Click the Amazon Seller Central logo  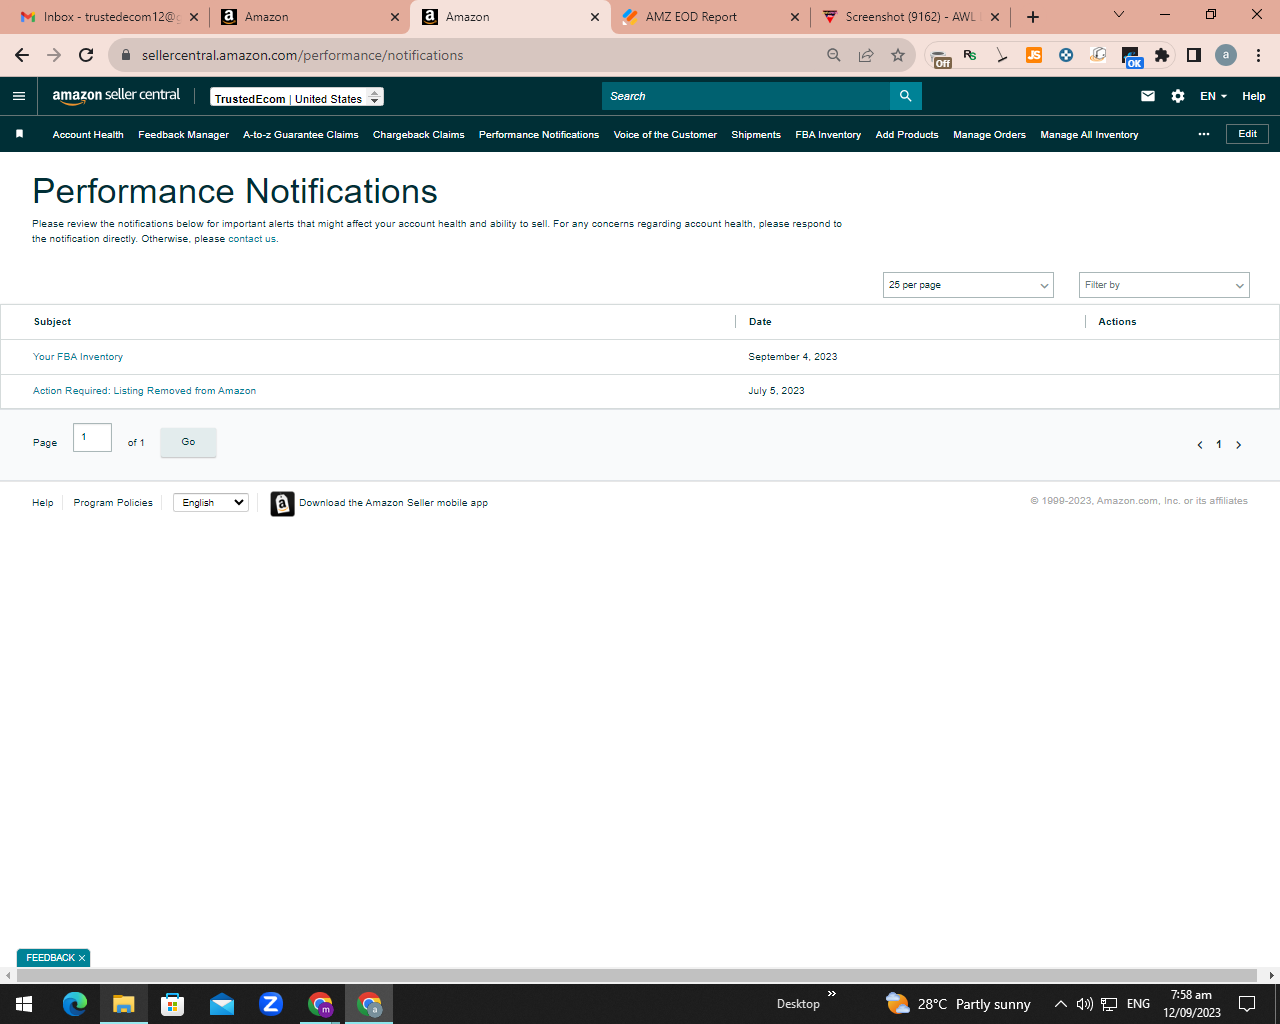[116, 95]
